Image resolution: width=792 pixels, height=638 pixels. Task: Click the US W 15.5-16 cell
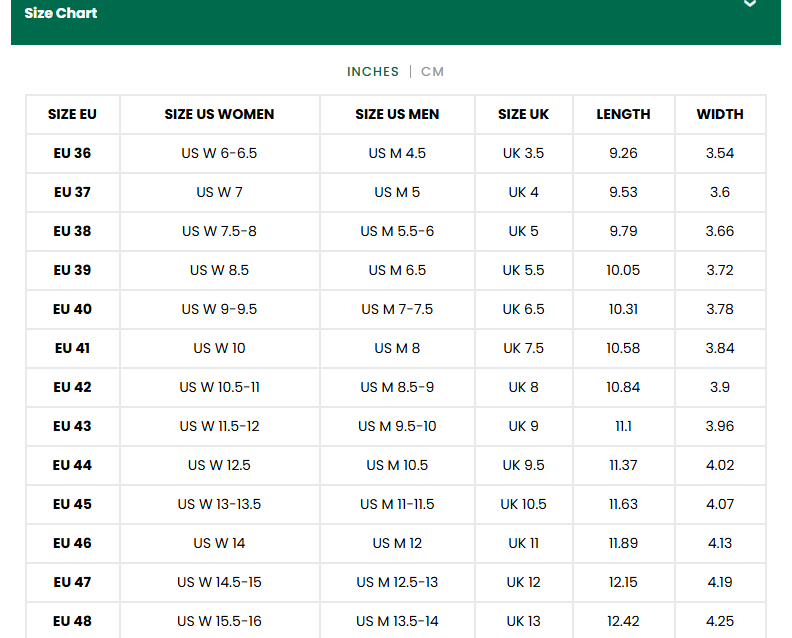point(219,621)
